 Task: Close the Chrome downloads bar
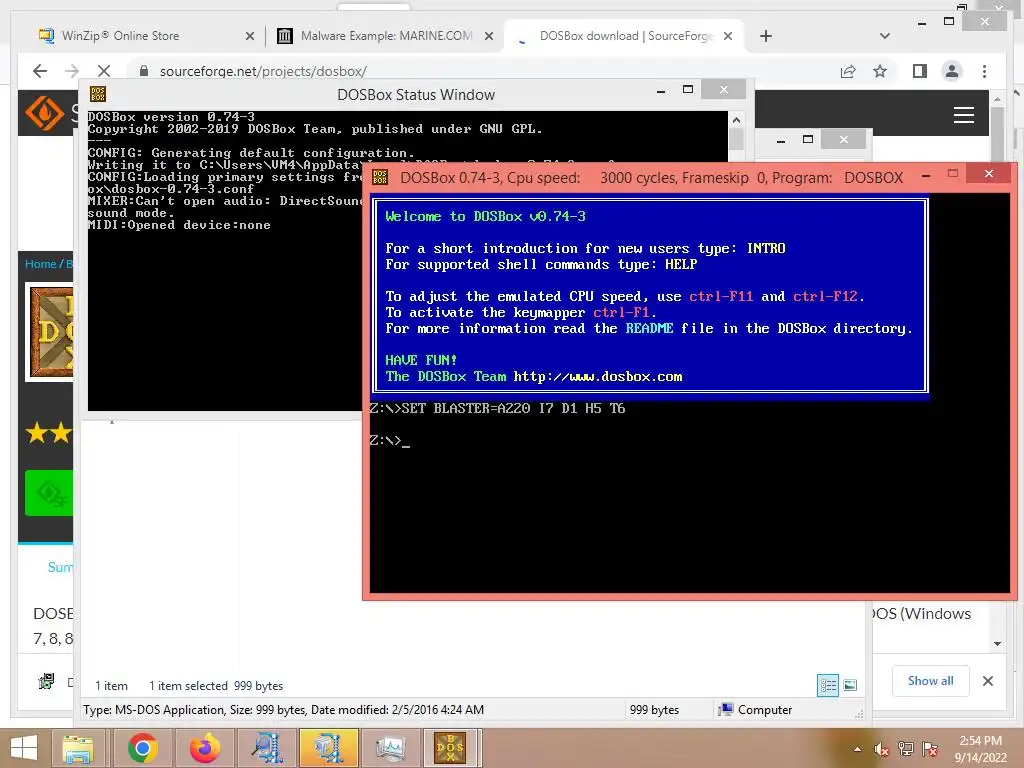tap(988, 681)
